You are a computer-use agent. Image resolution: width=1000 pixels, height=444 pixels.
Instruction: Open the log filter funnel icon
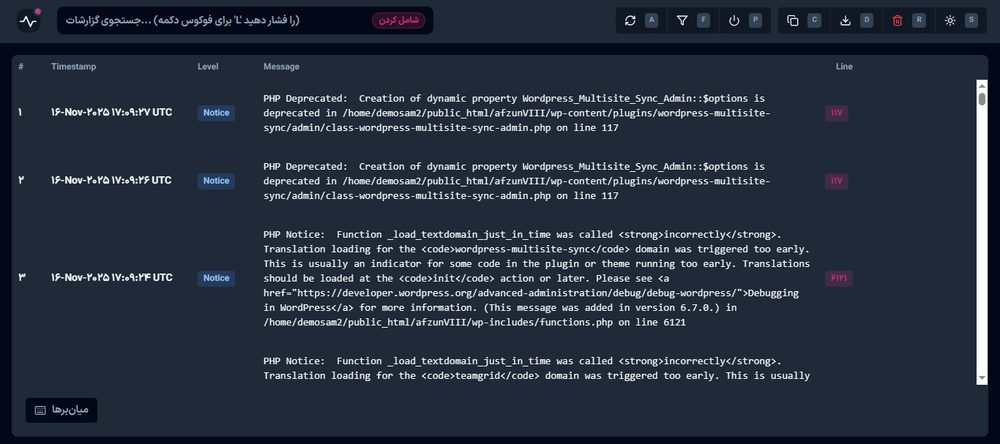682,20
